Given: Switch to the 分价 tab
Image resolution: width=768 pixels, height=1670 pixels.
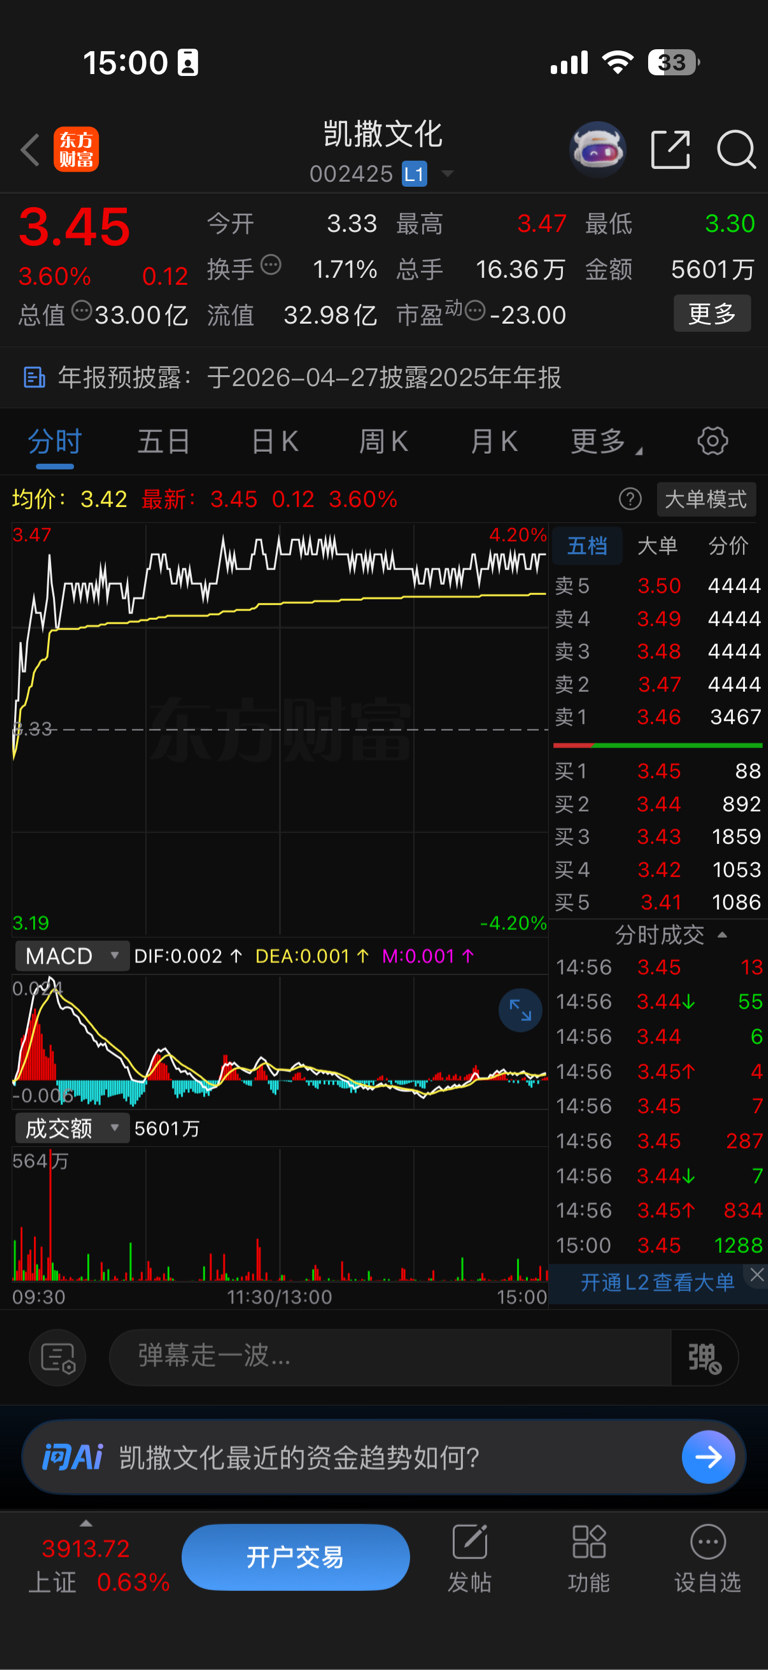Looking at the screenshot, I should tap(728, 546).
